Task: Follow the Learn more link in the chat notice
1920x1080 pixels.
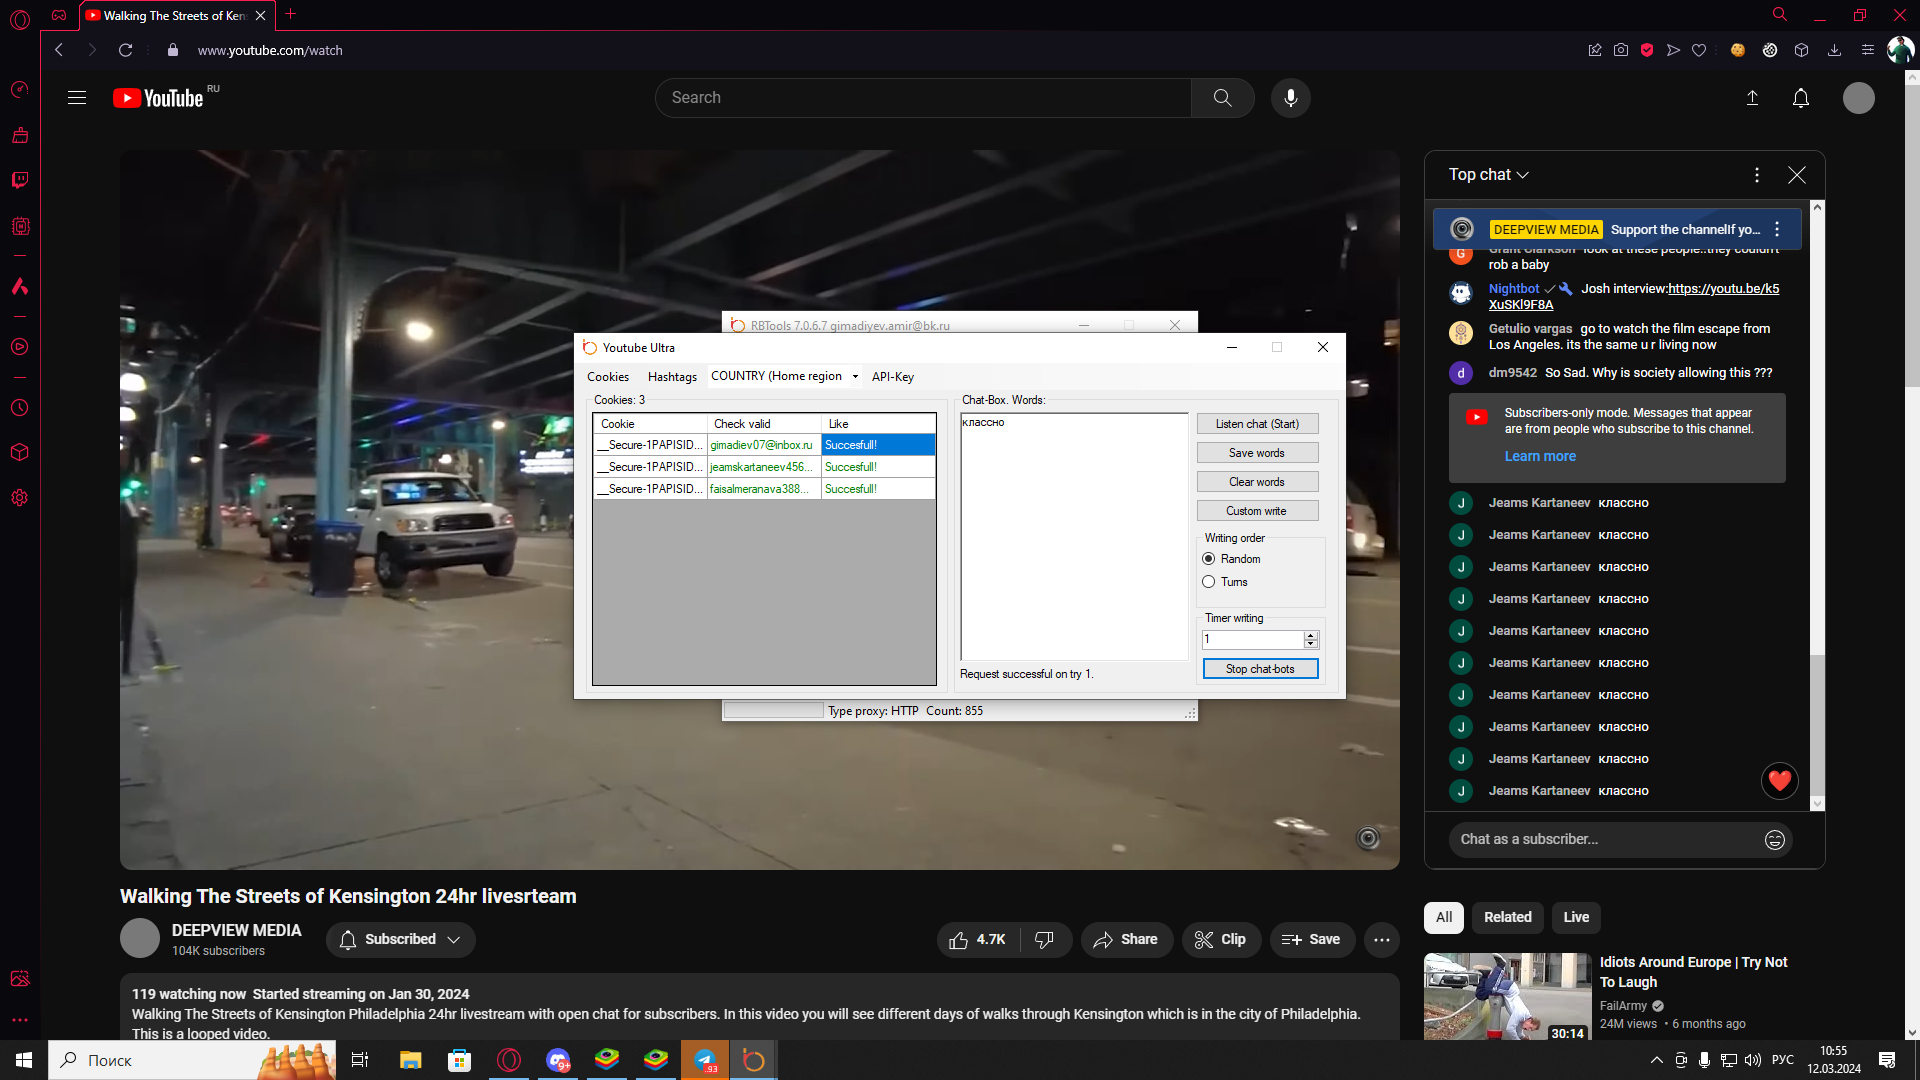Action: (1540, 456)
